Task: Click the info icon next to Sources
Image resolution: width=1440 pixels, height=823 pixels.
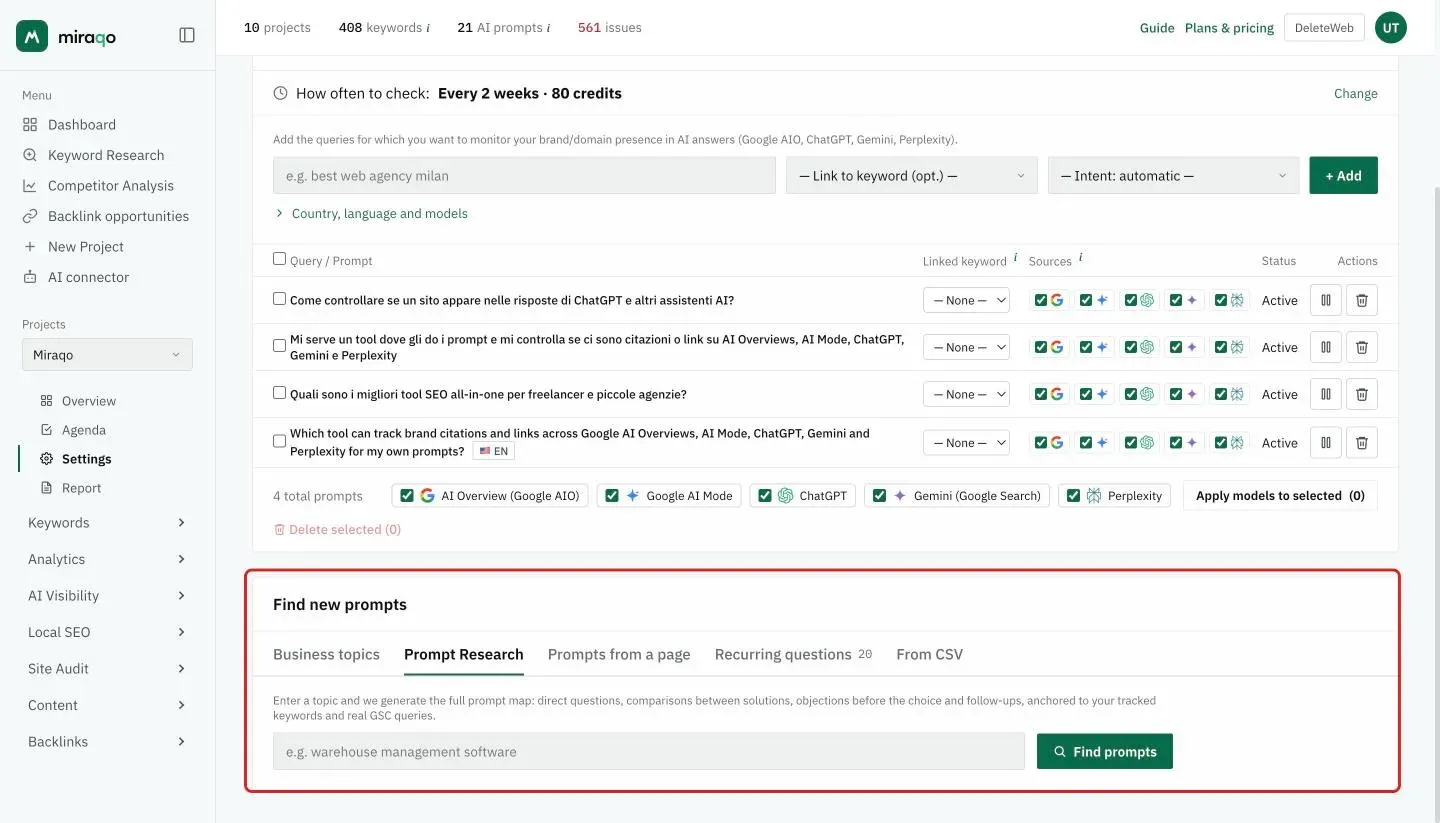Action: click(x=1081, y=258)
